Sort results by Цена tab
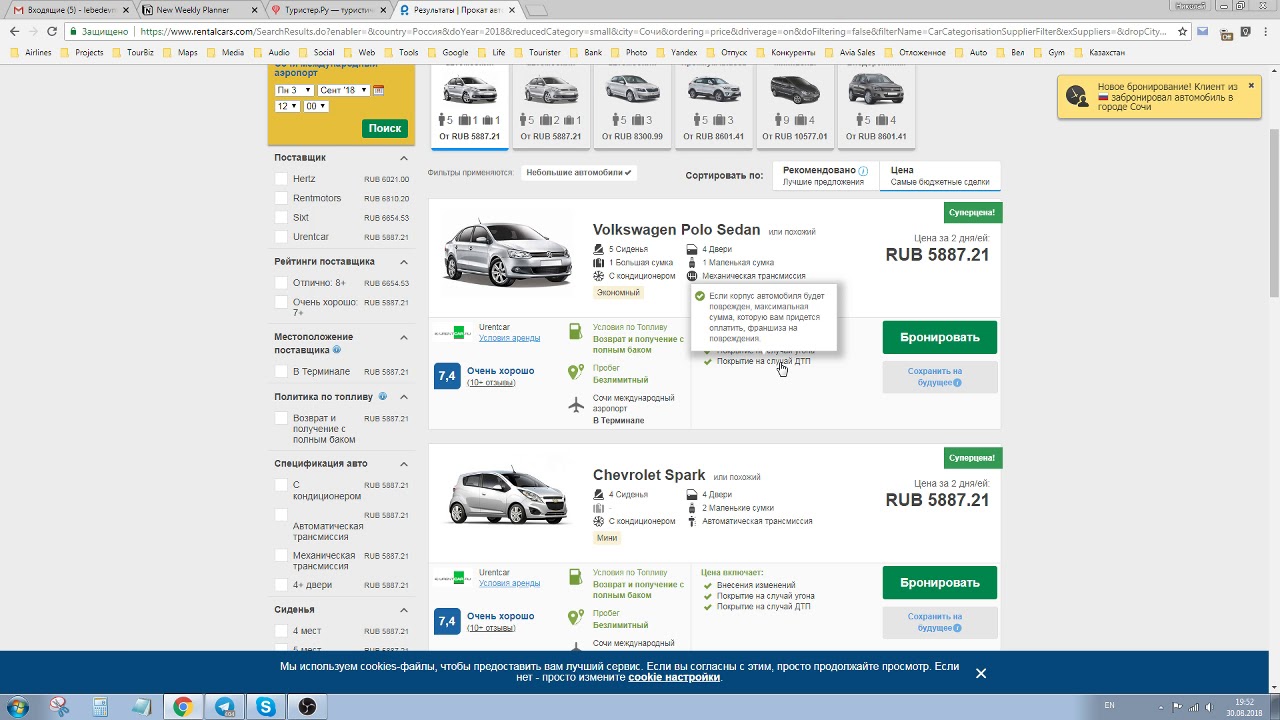Viewport: 1280px width, 720px height. click(940, 176)
